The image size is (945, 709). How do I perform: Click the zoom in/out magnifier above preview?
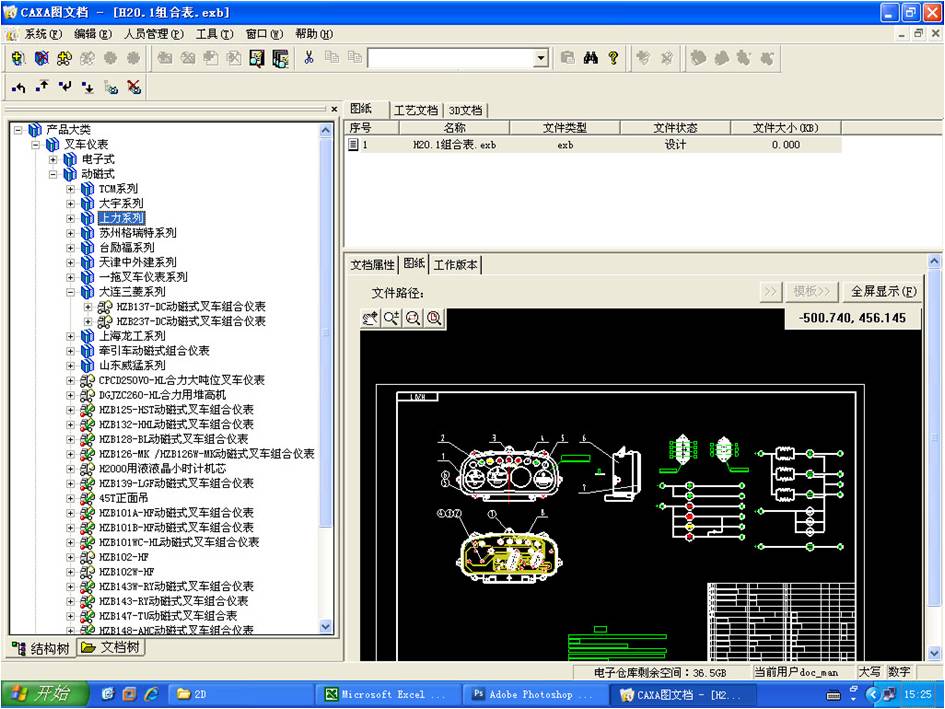click(x=391, y=318)
